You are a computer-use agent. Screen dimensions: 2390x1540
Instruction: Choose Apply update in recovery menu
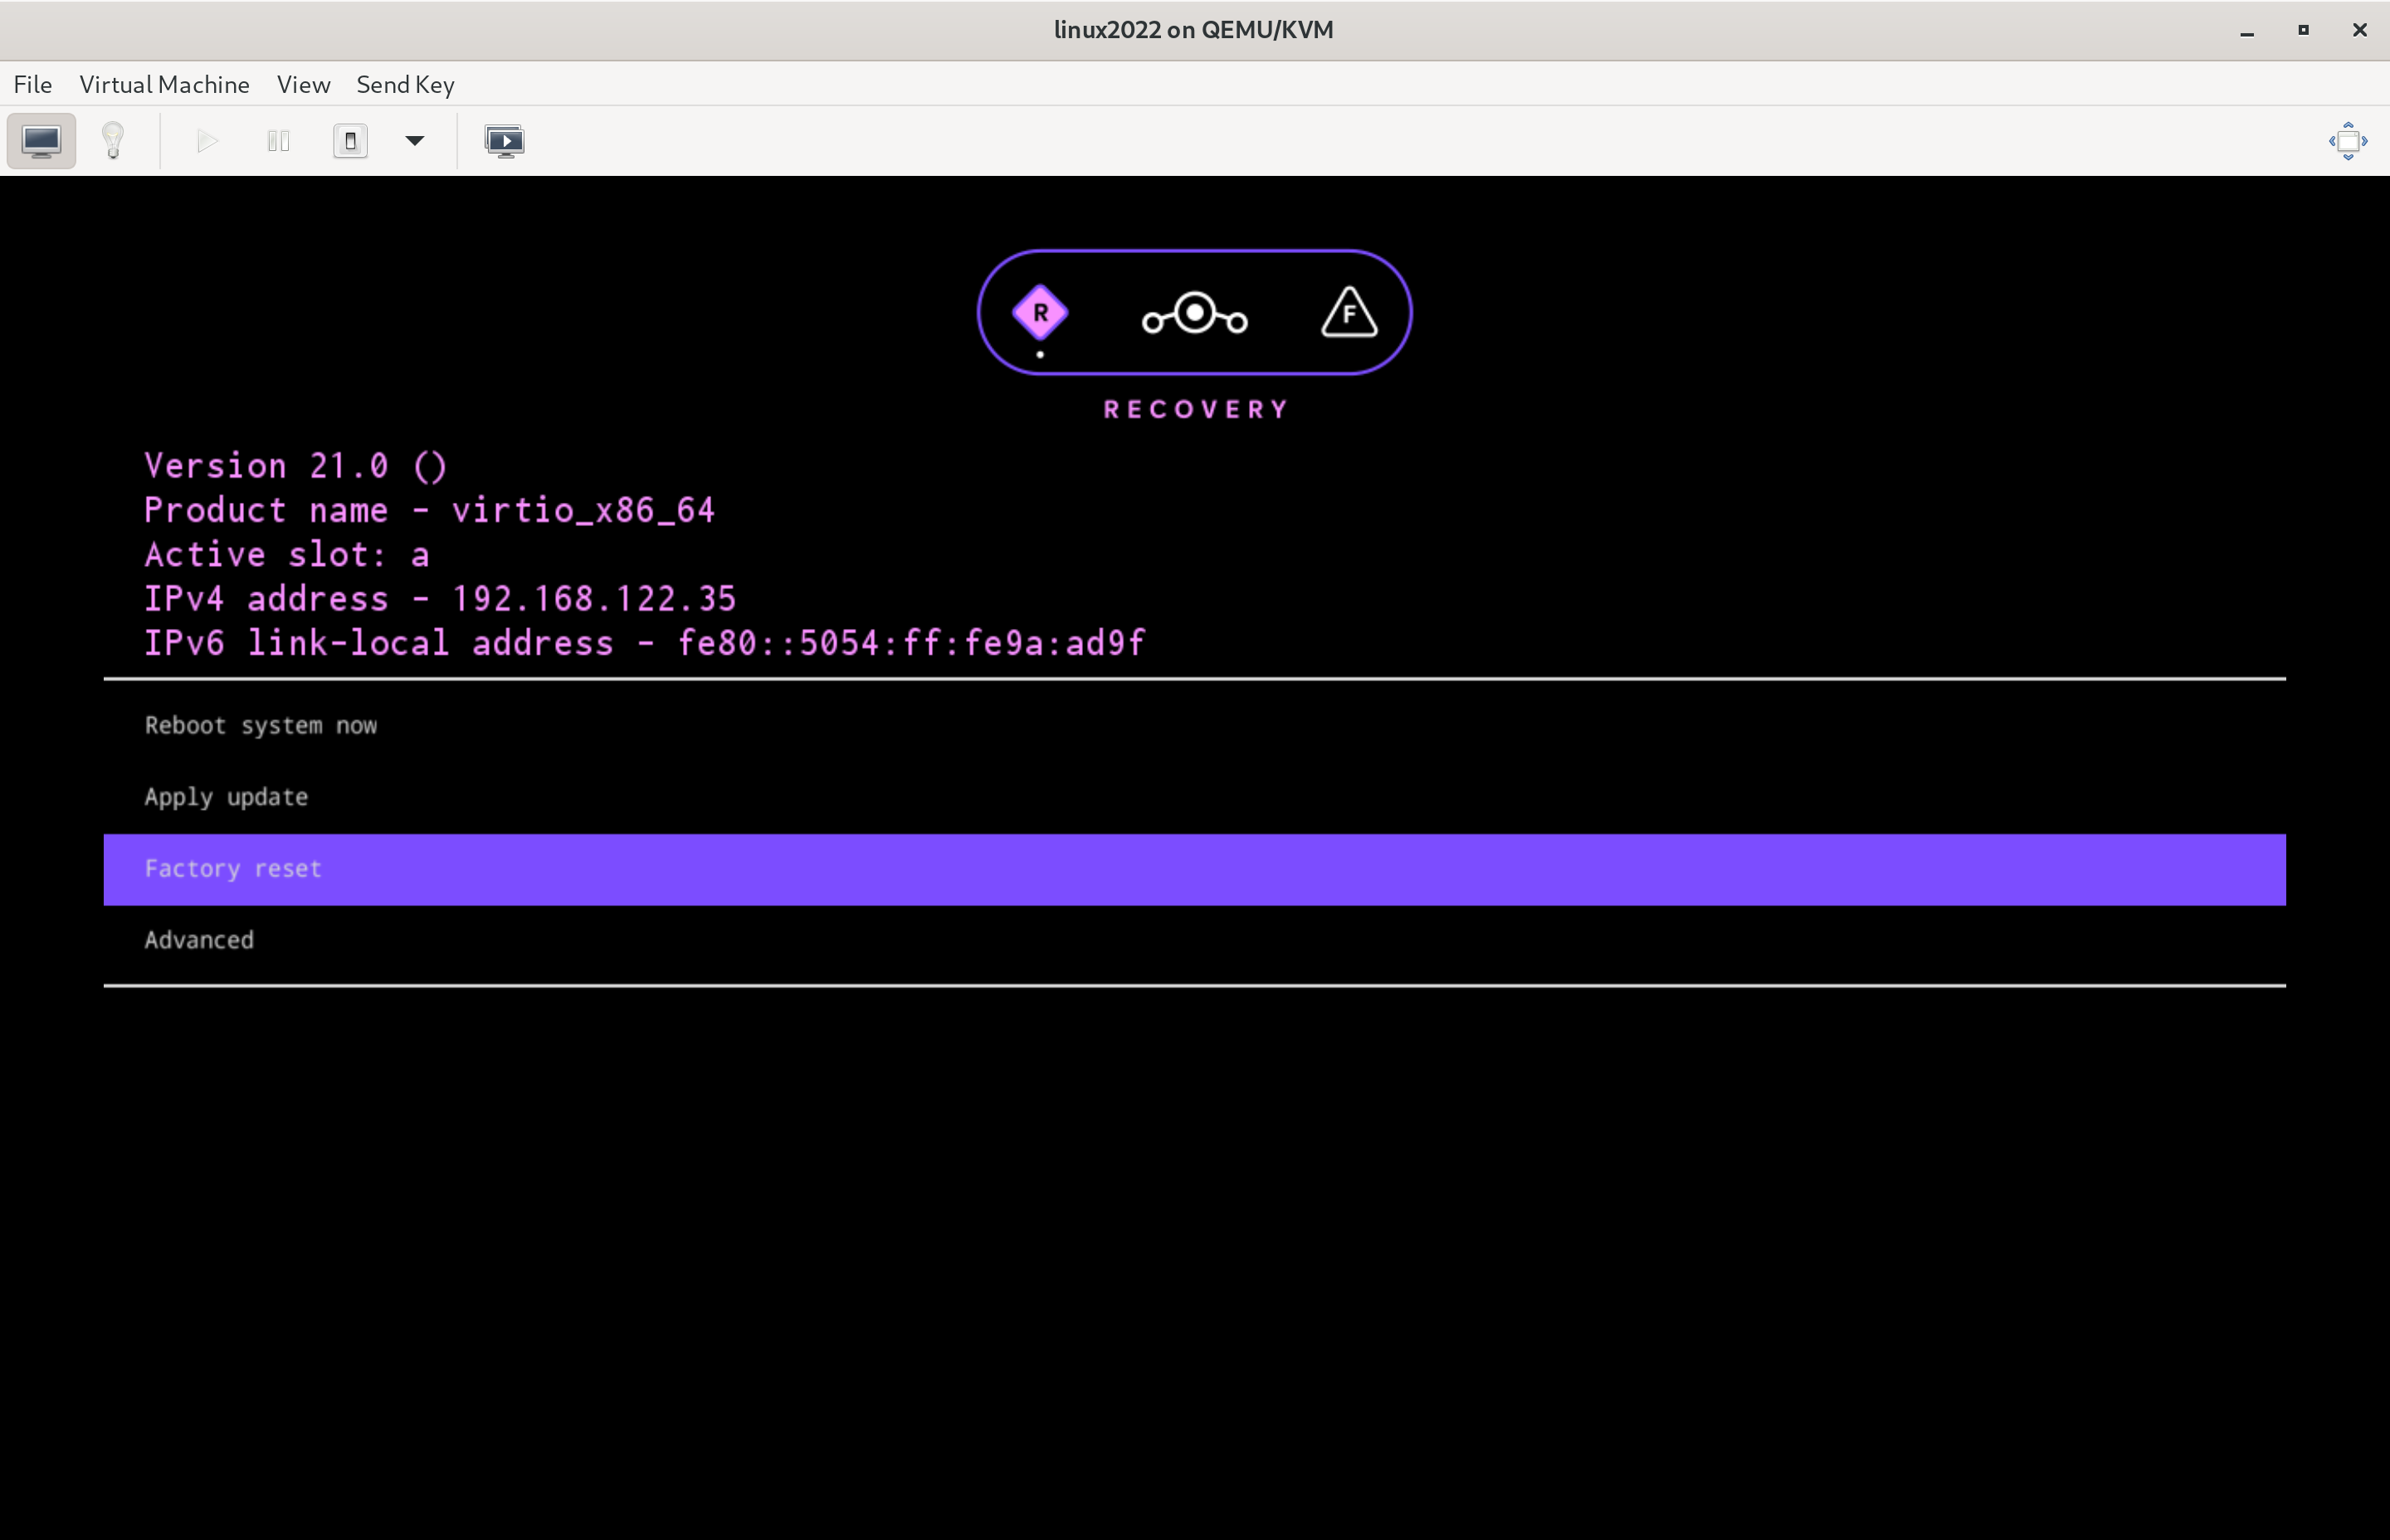click(x=1194, y=798)
